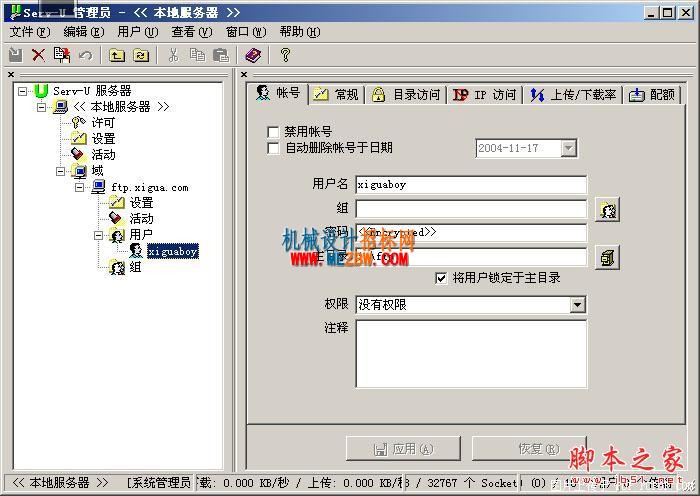Click the scissors cut icon
700x496 pixels.
coord(173,55)
